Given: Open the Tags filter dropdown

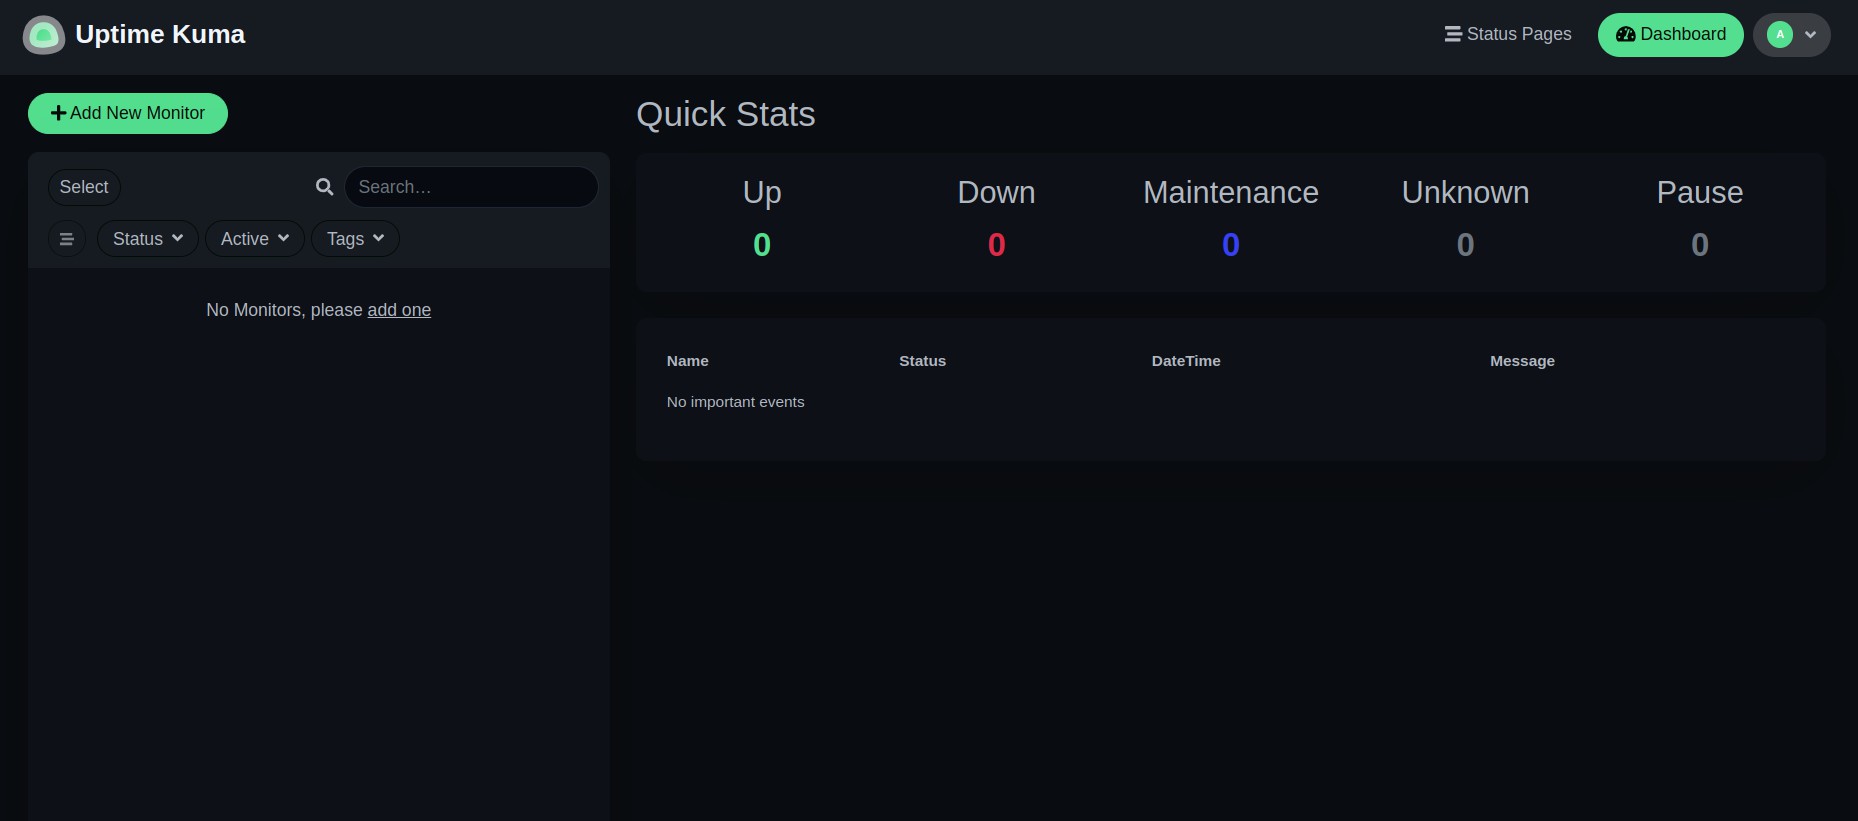Looking at the screenshot, I should point(355,239).
